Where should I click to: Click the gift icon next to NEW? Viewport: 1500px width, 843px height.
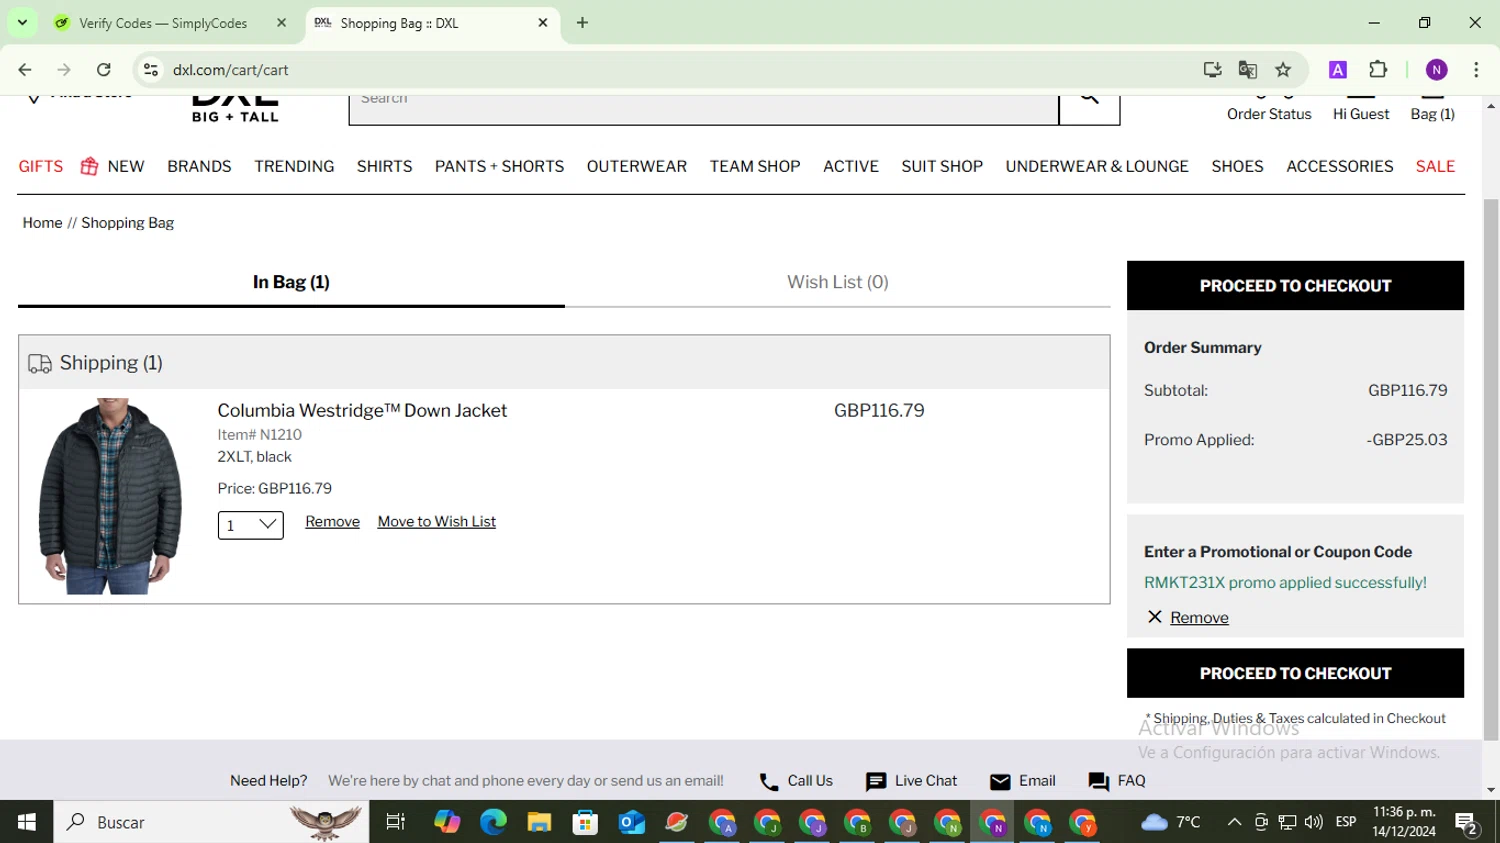point(89,166)
